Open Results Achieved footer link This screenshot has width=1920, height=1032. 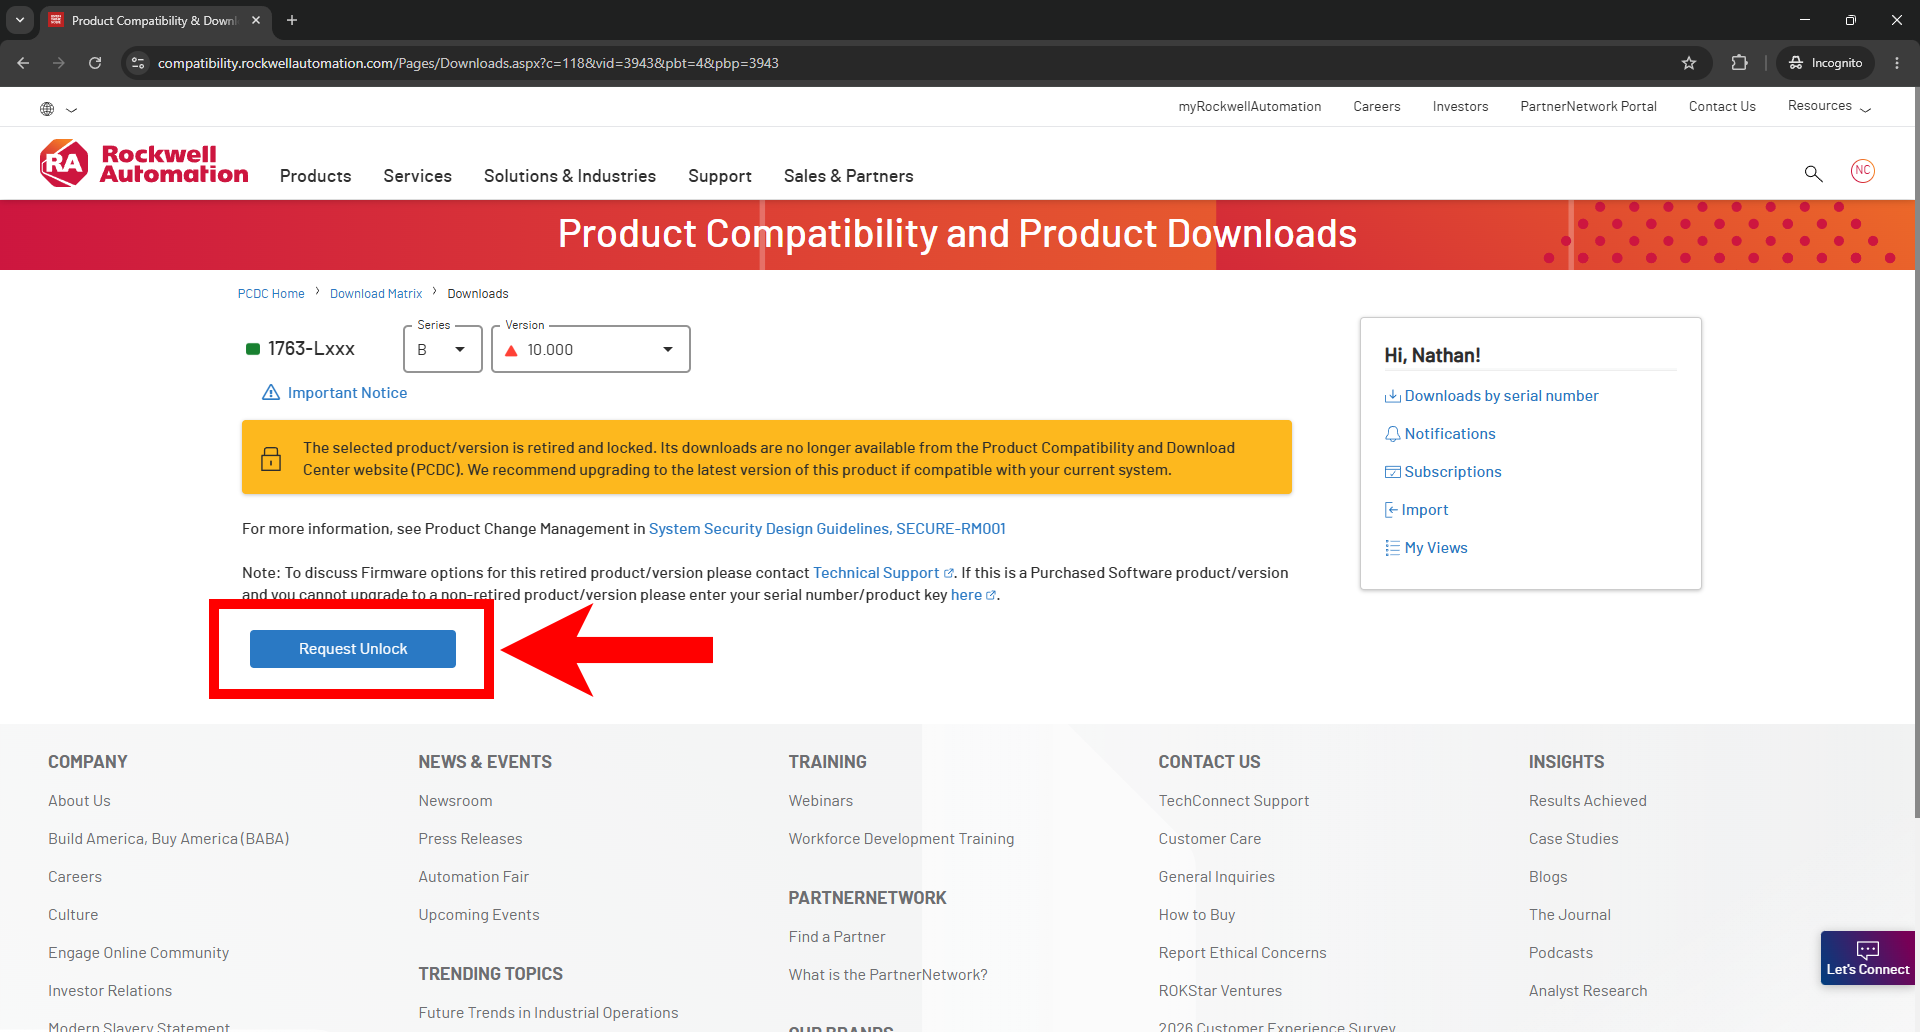[x=1587, y=801]
